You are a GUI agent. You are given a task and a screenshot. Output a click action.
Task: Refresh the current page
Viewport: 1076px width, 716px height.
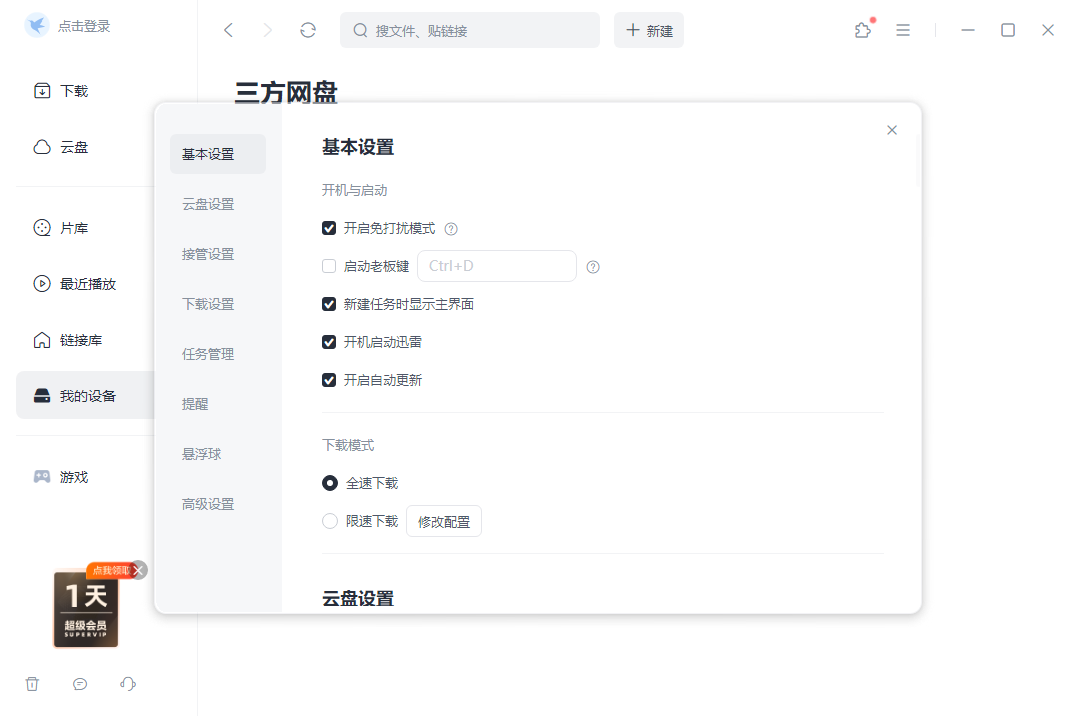tap(308, 30)
